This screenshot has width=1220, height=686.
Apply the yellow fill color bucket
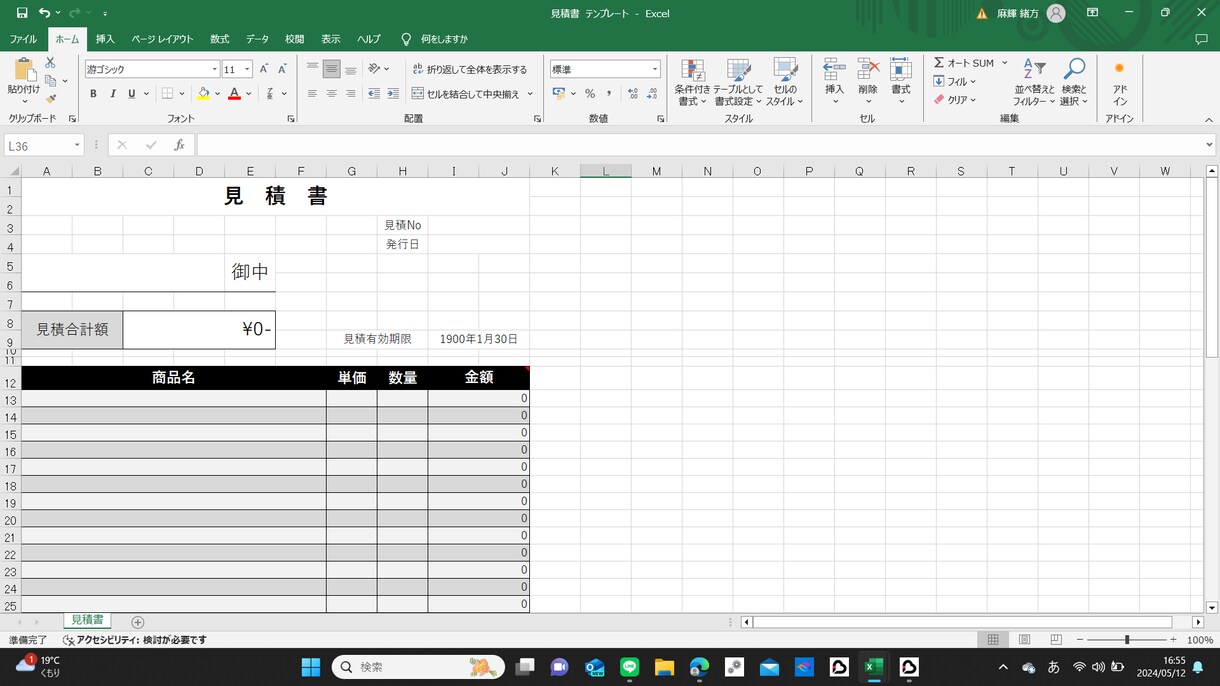click(x=203, y=94)
